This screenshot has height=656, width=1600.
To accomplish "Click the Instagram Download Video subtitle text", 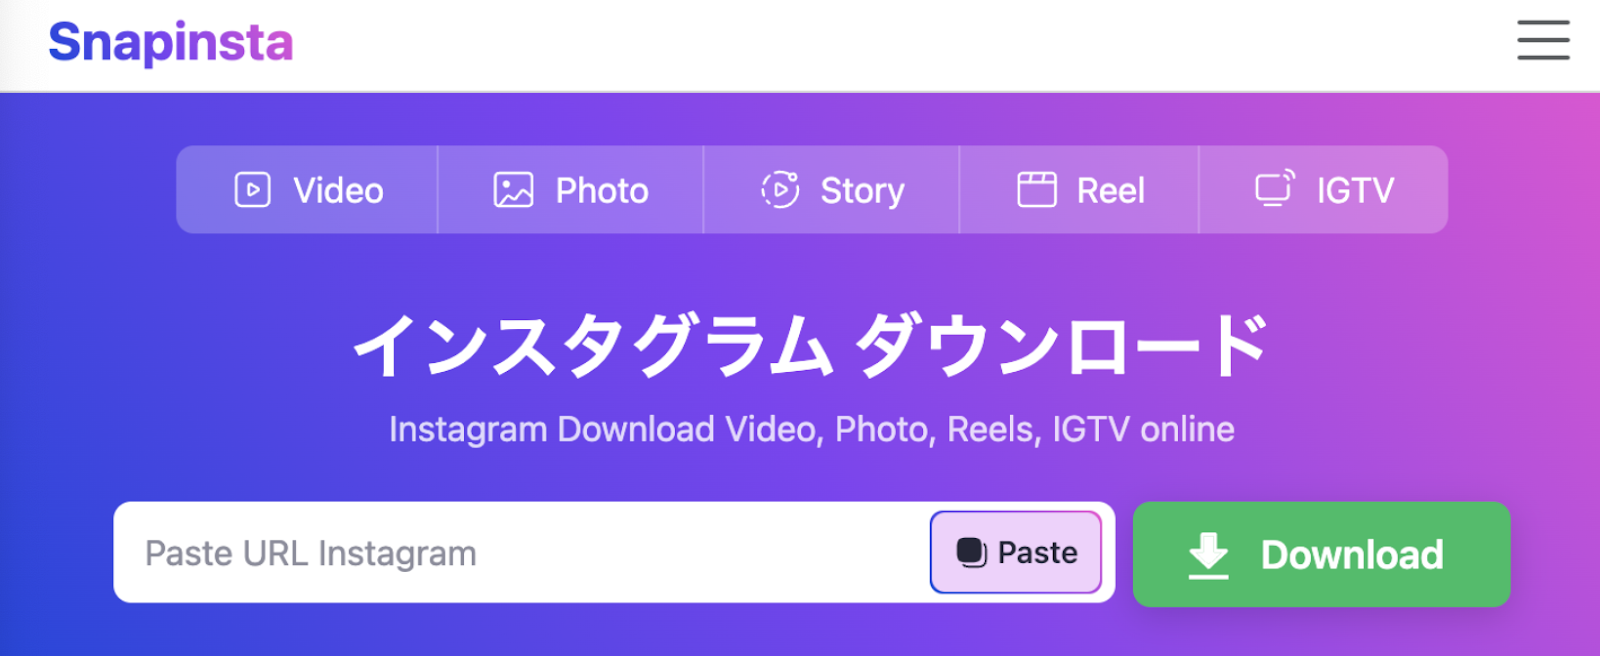I will [812, 429].
